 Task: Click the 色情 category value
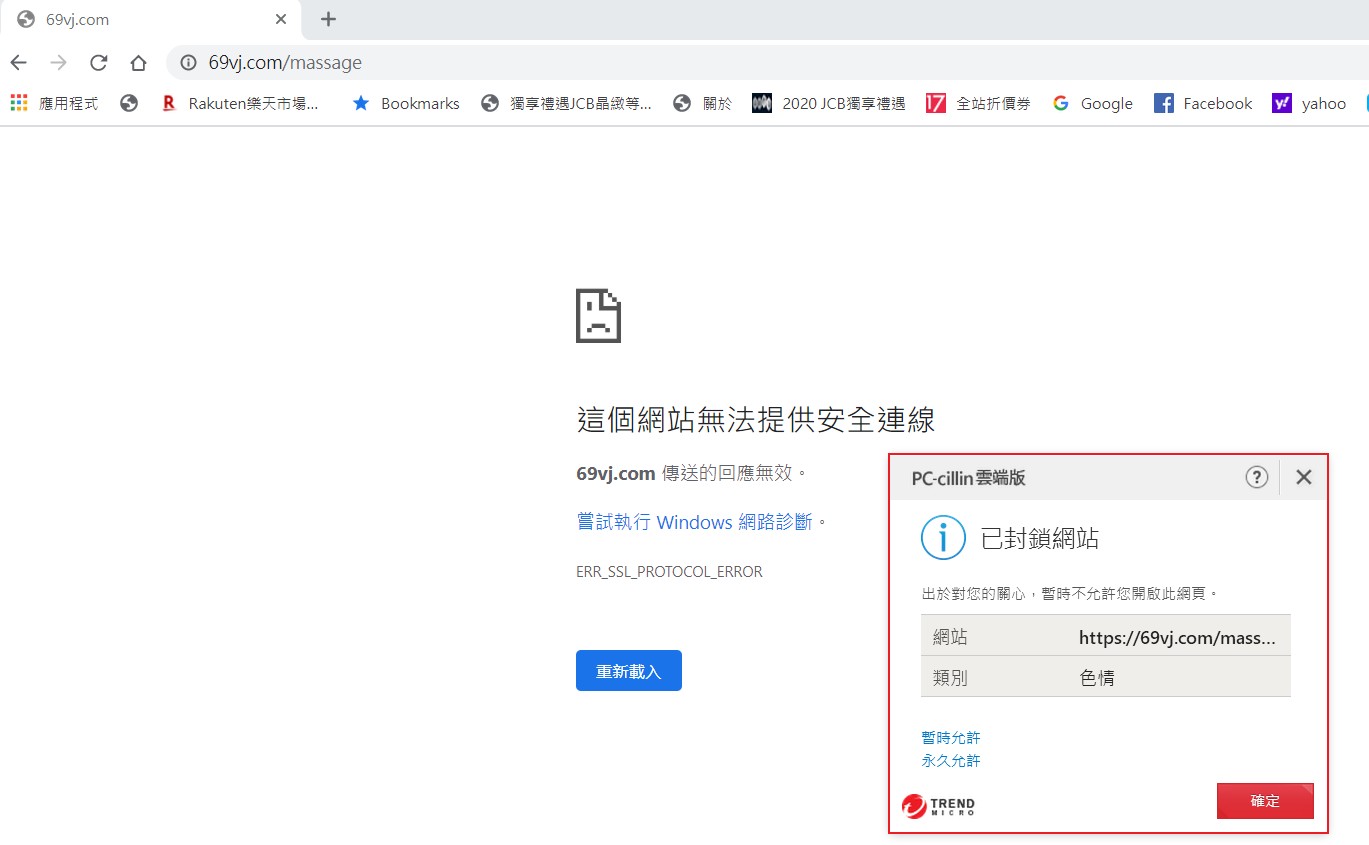pyautogui.click(x=1097, y=678)
